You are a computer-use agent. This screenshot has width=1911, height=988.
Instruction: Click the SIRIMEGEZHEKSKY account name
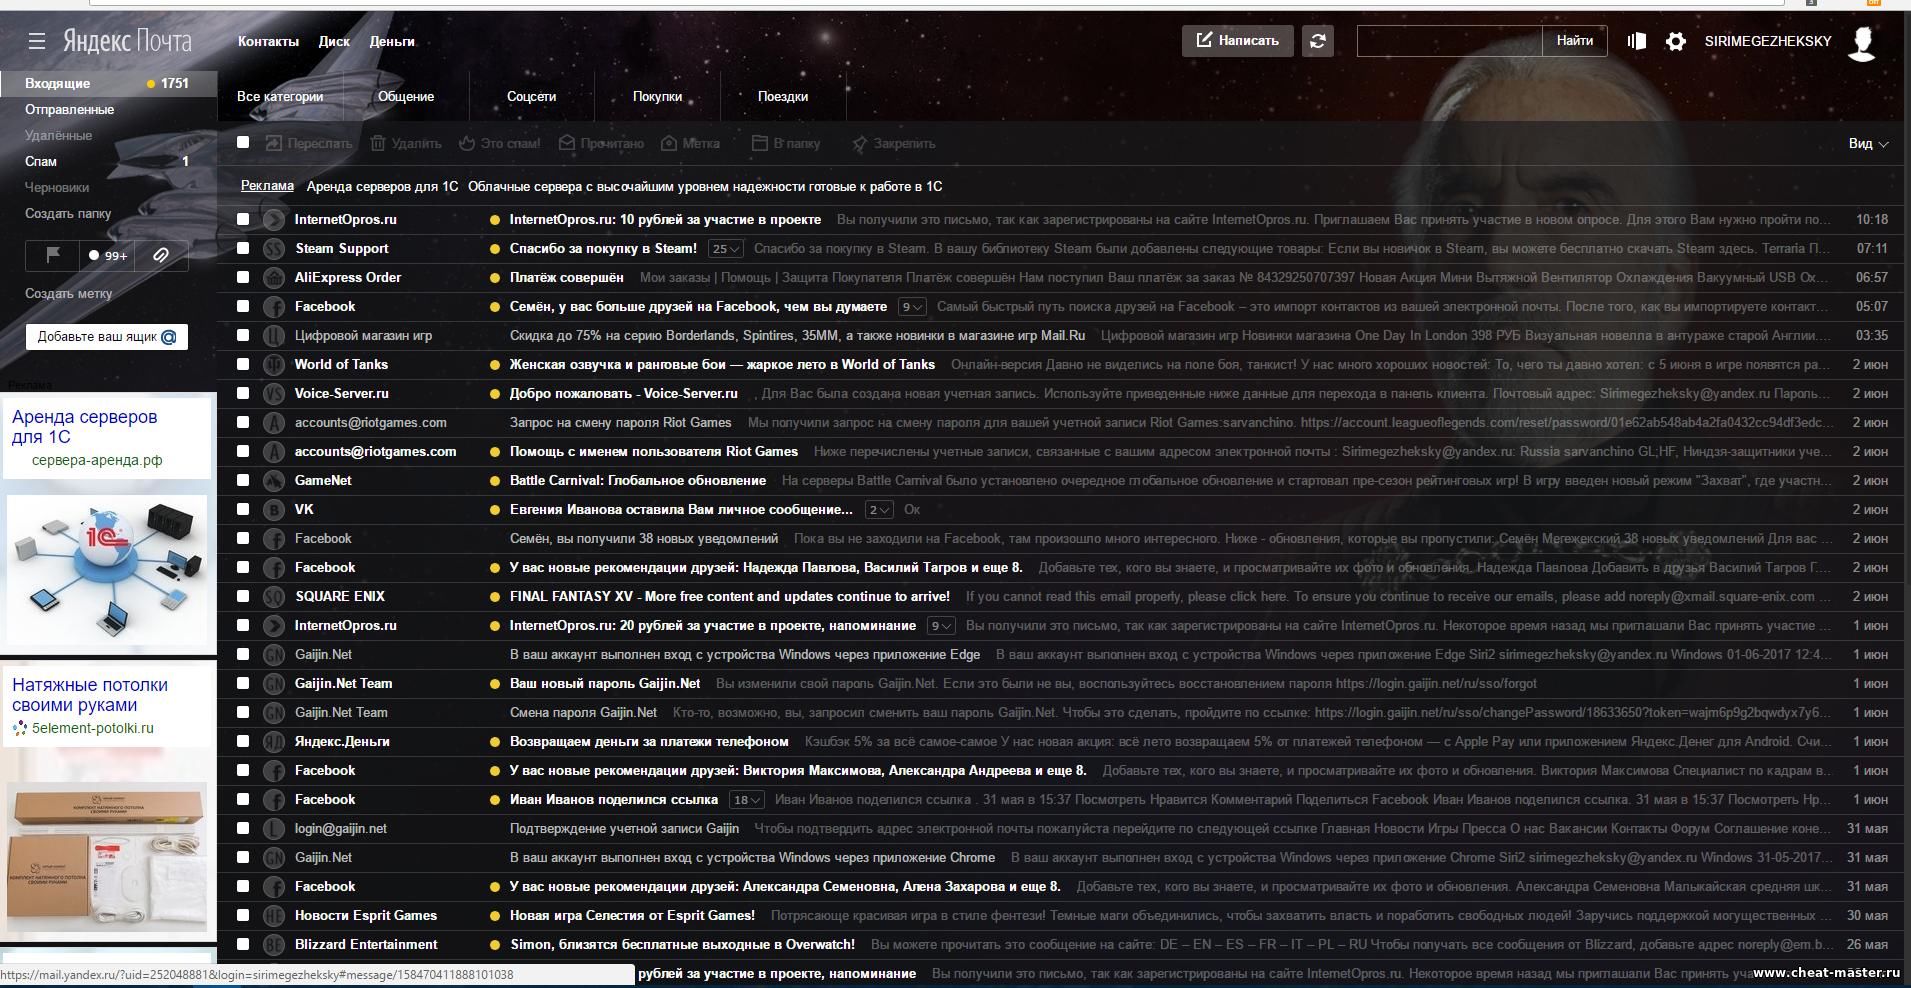tap(1768, 41)
